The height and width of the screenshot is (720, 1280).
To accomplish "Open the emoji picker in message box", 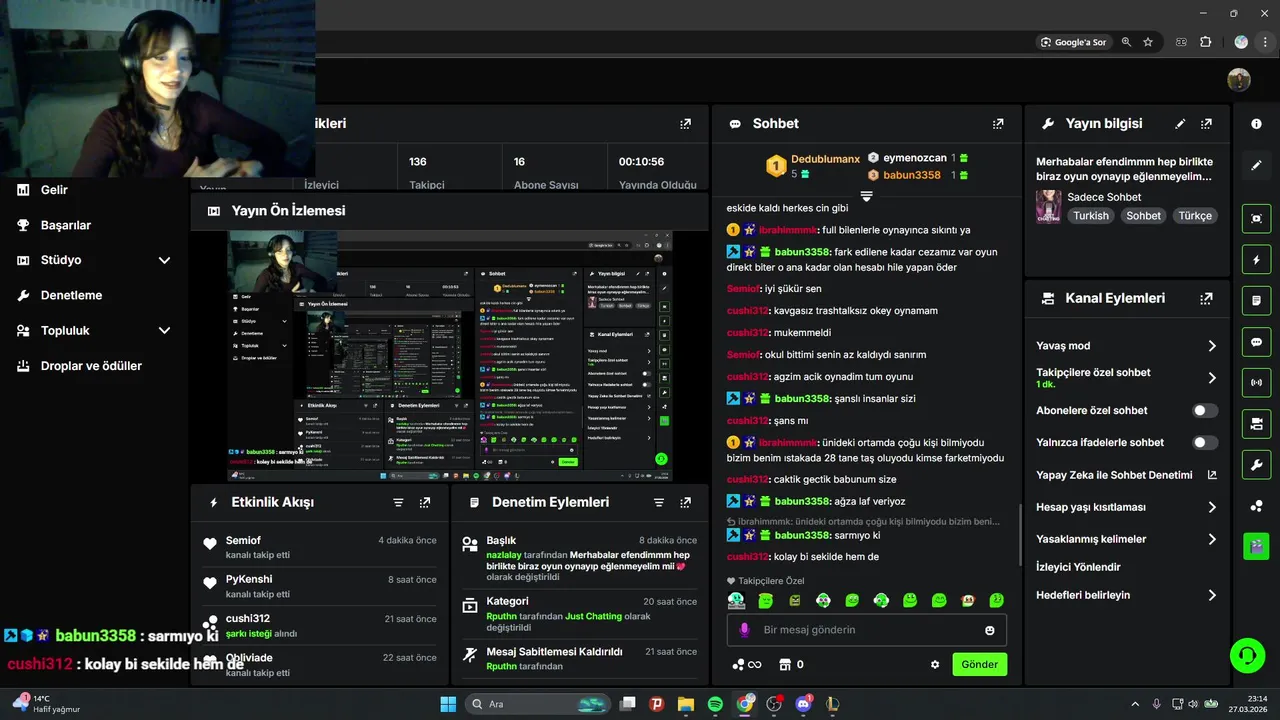I will [990, 630].
